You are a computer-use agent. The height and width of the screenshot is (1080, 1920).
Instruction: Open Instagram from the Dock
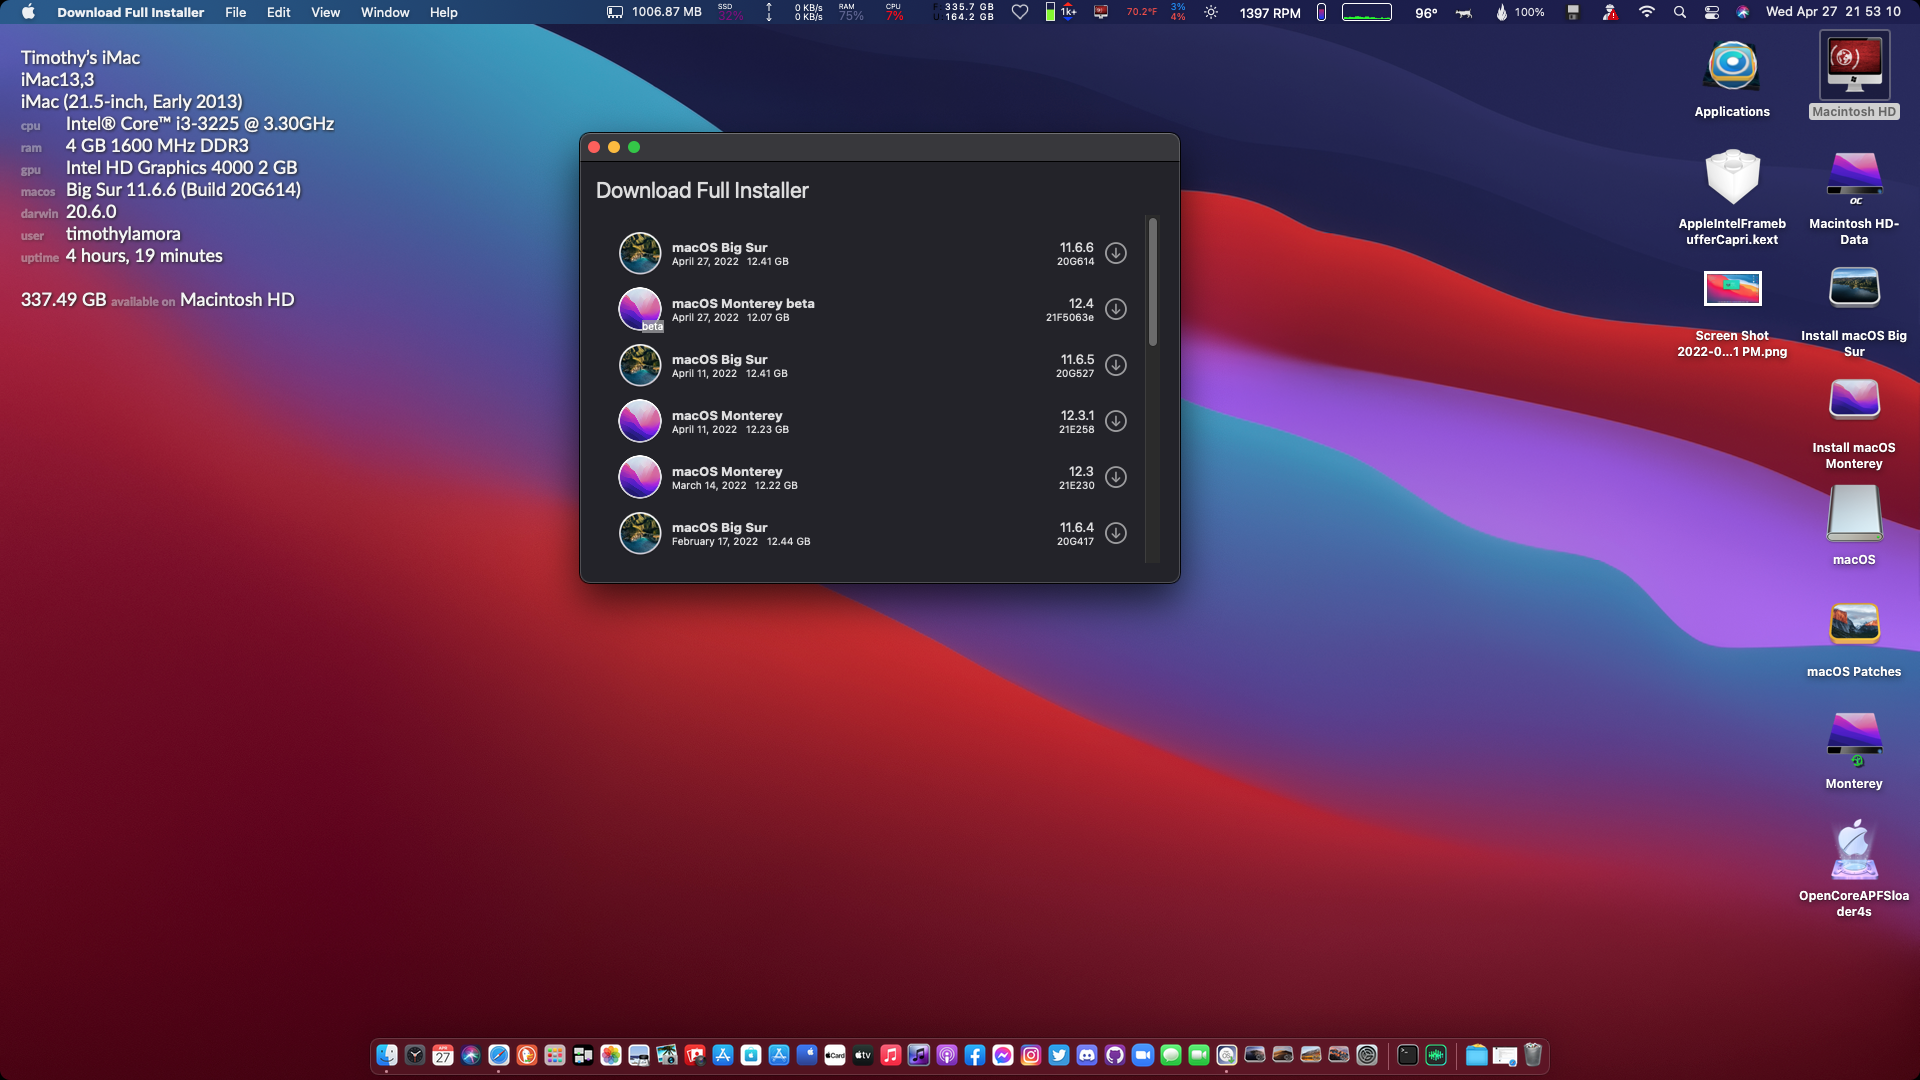pos(1031,1055)
